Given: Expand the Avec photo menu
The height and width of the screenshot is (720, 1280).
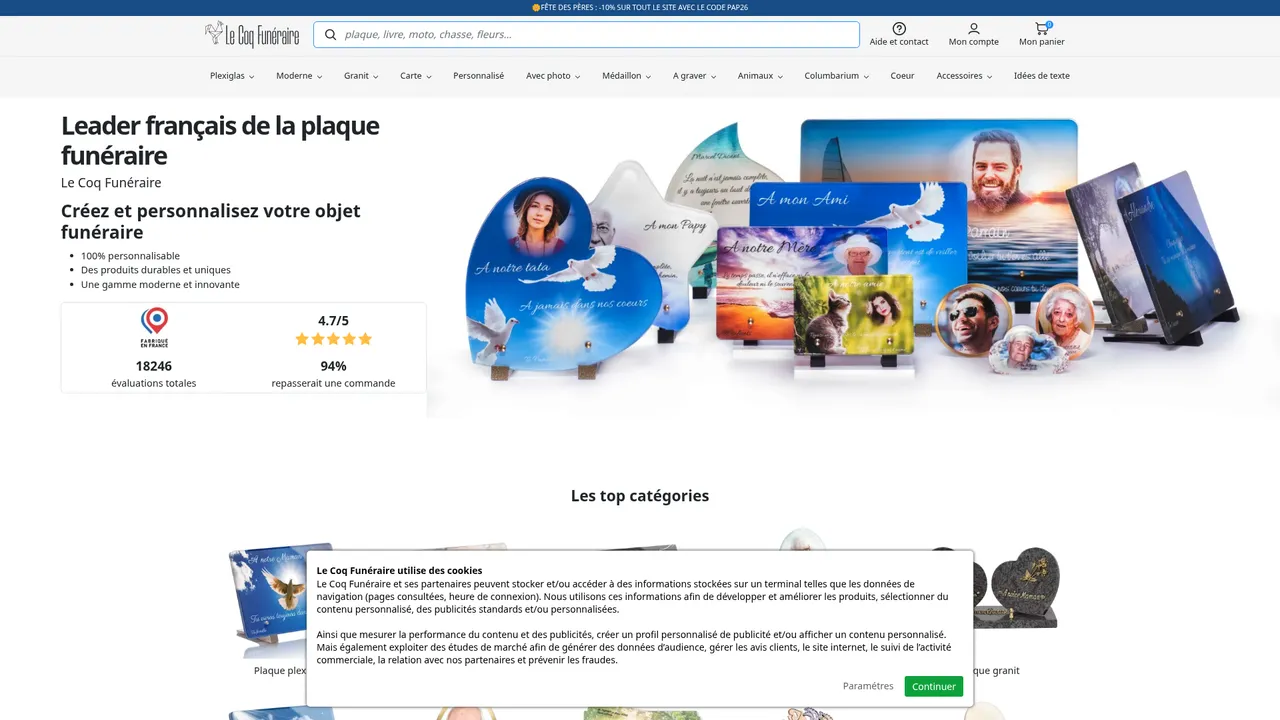Looking at the screenshot, I should point(553,76).
